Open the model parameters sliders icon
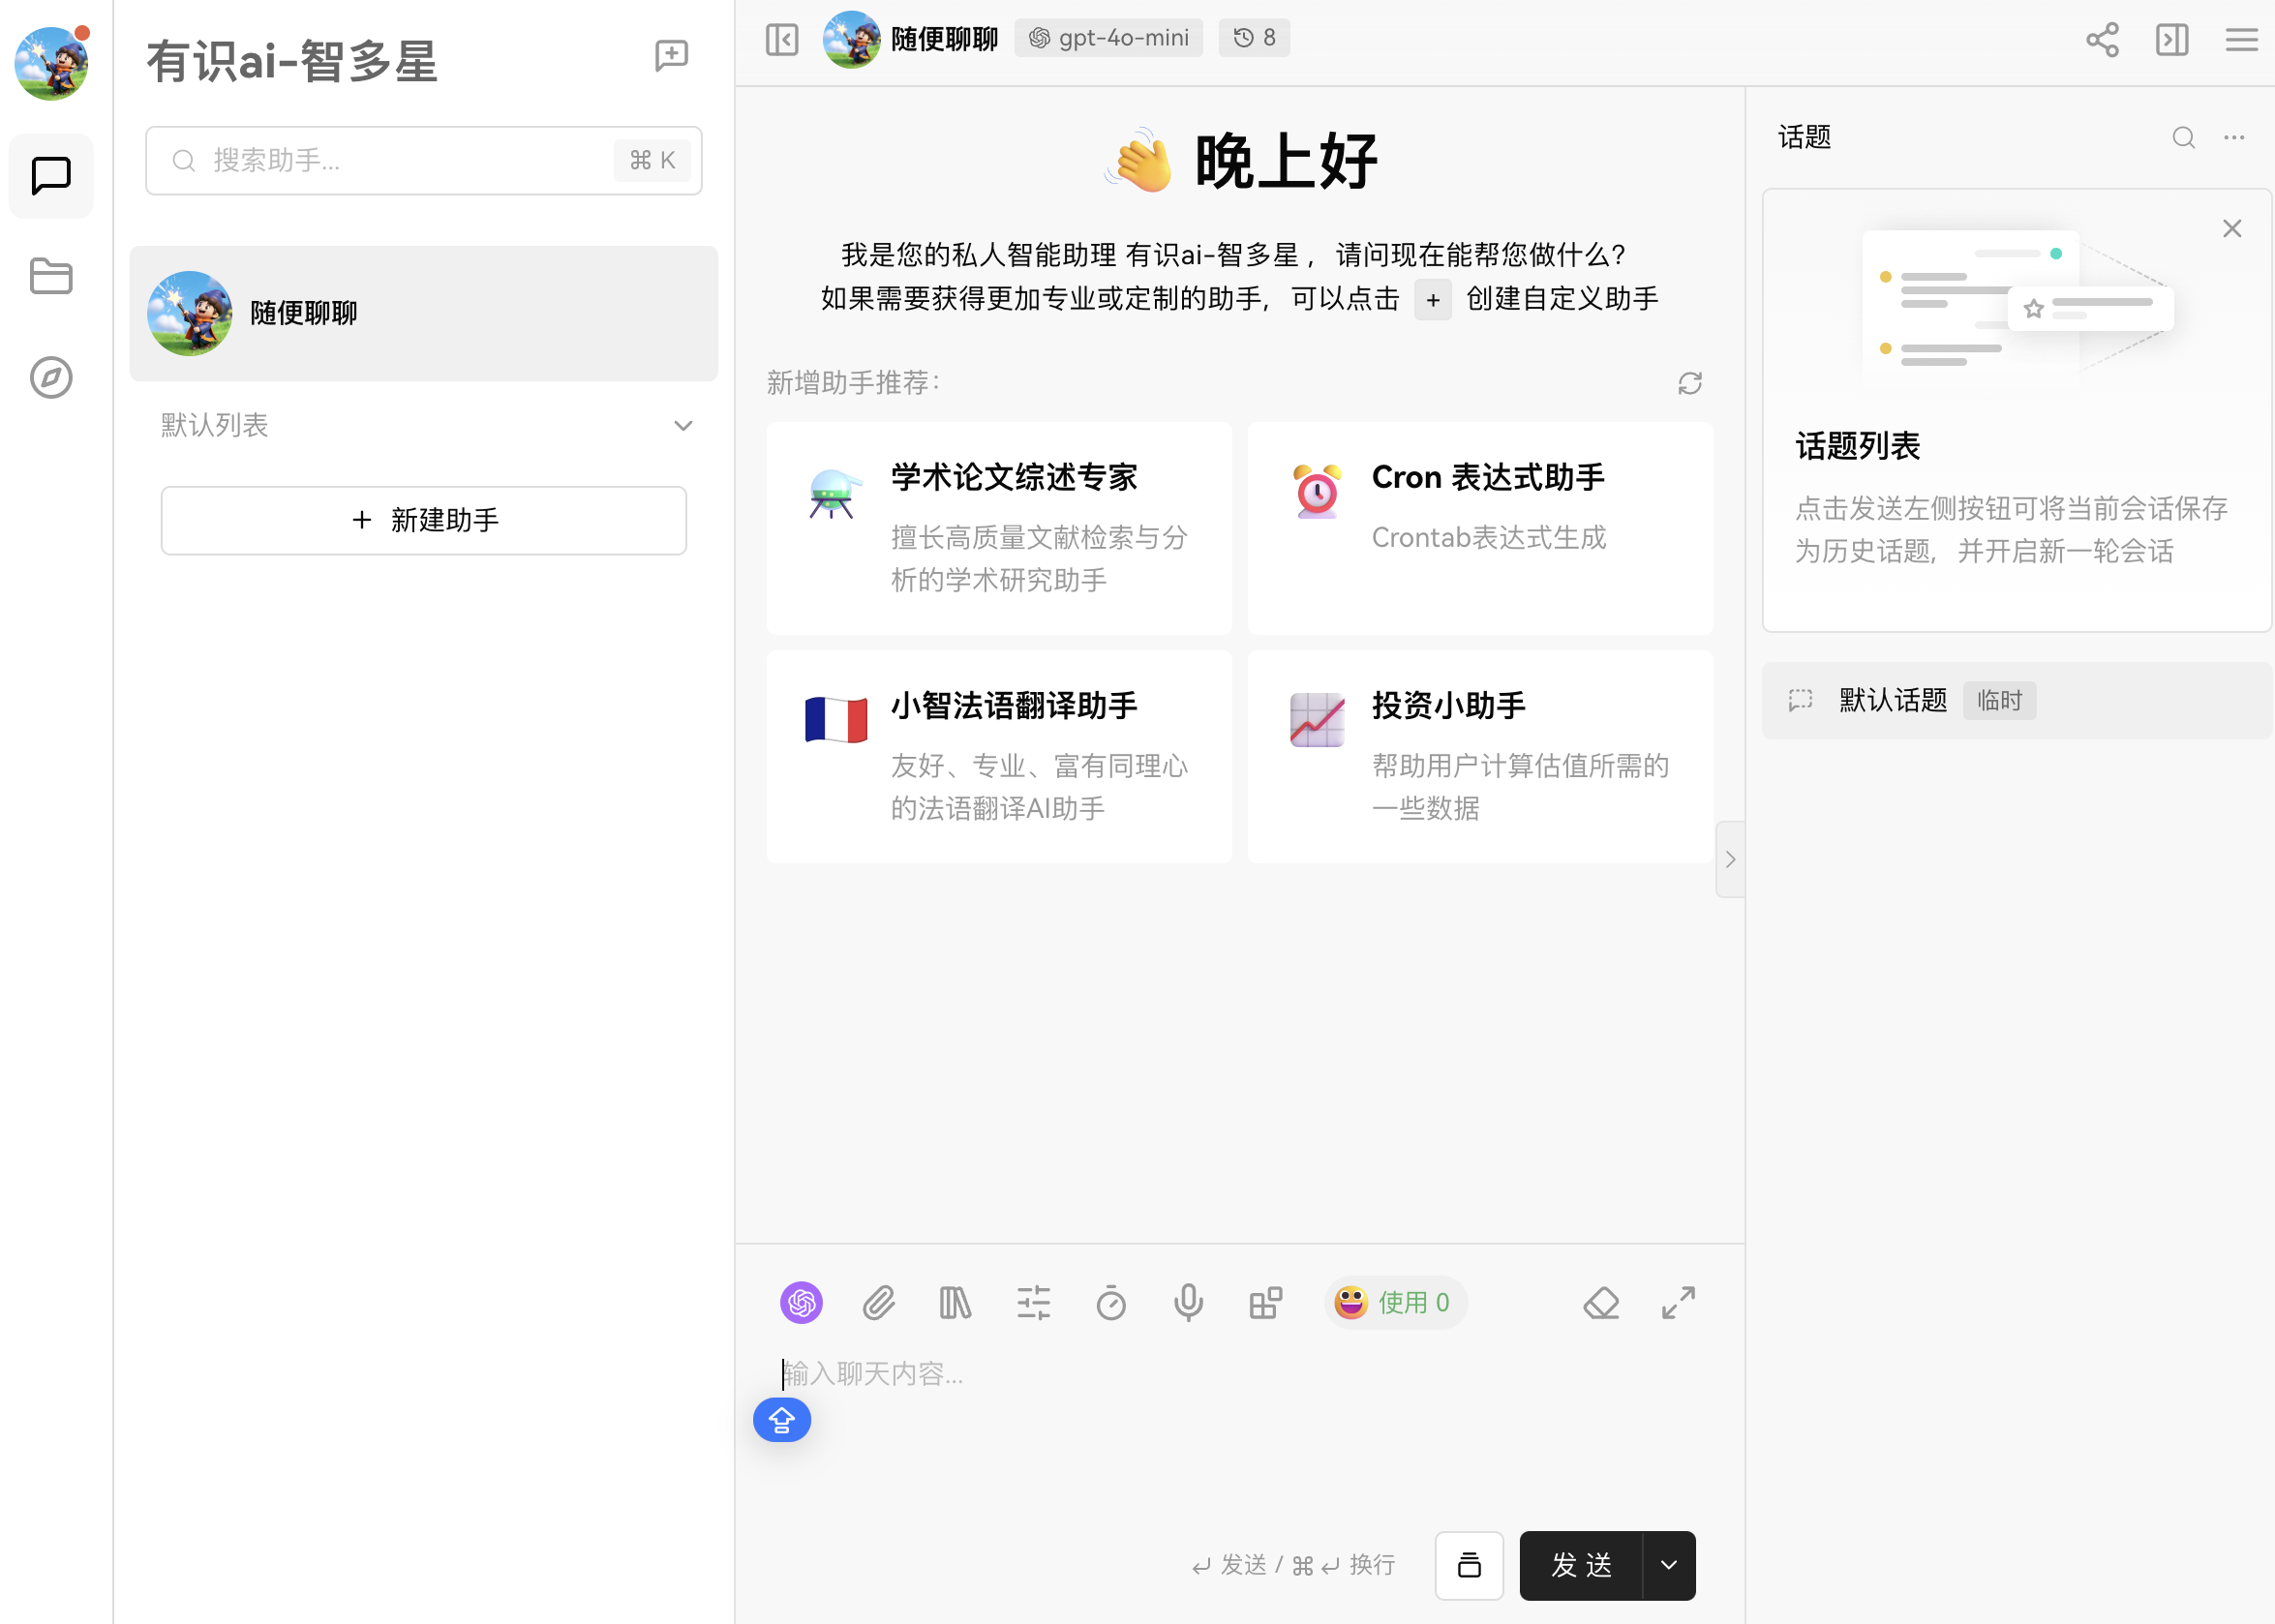The height and width of the screenshot is (1624, 2275). point(1033,1302)
